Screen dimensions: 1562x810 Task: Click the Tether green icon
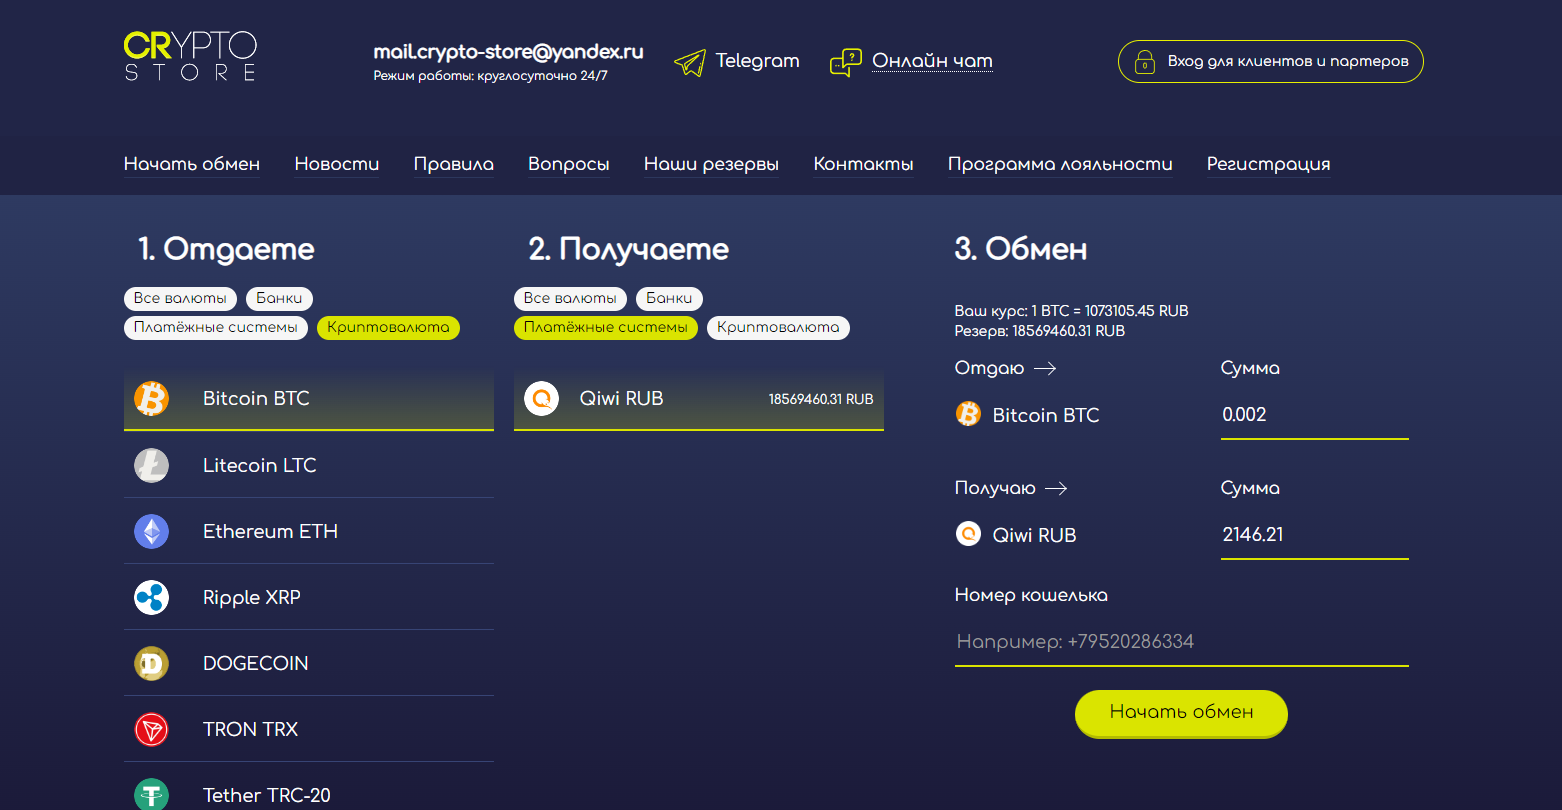tap(152, 795)
